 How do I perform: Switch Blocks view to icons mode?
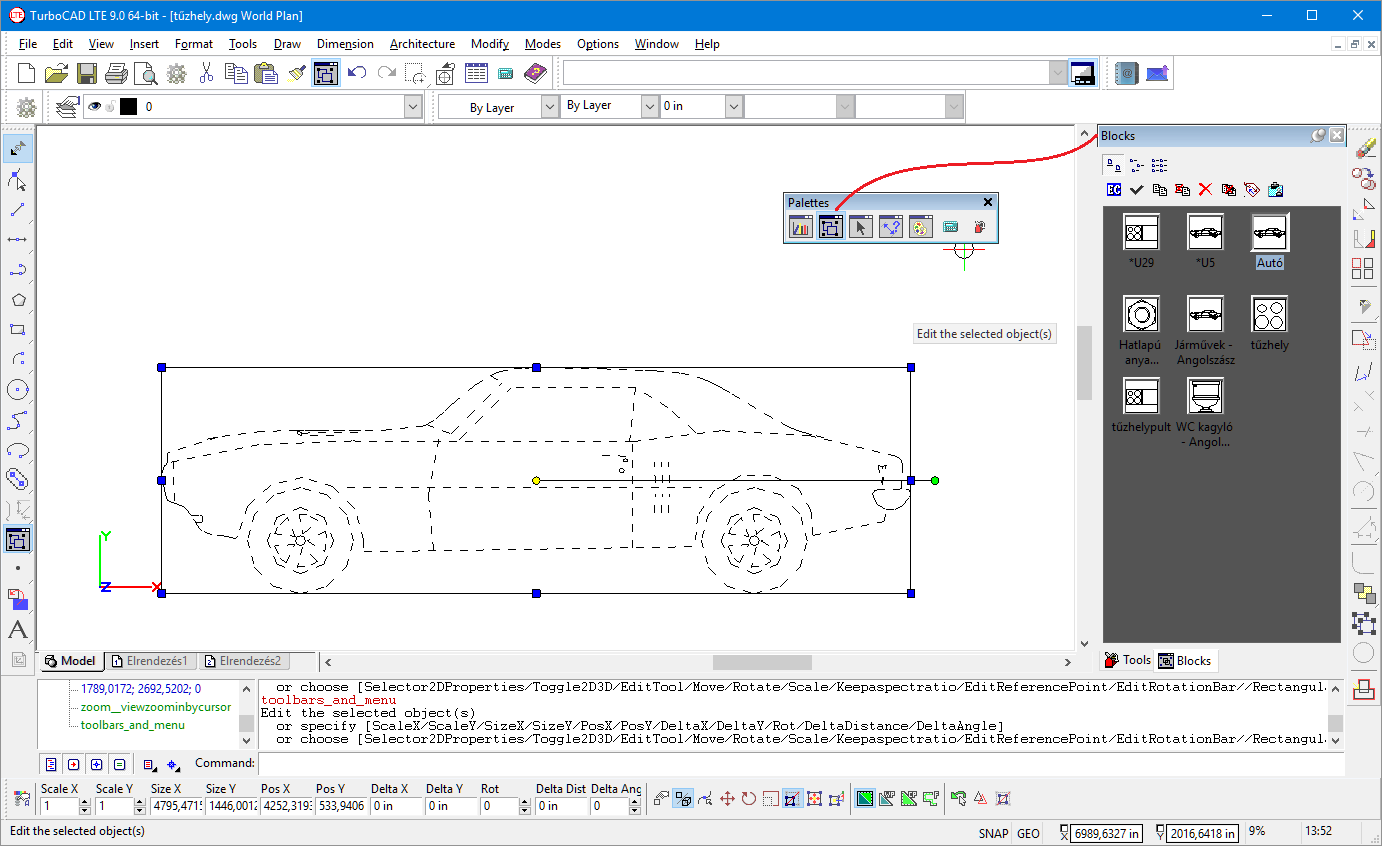click(x=1112, y=165)
